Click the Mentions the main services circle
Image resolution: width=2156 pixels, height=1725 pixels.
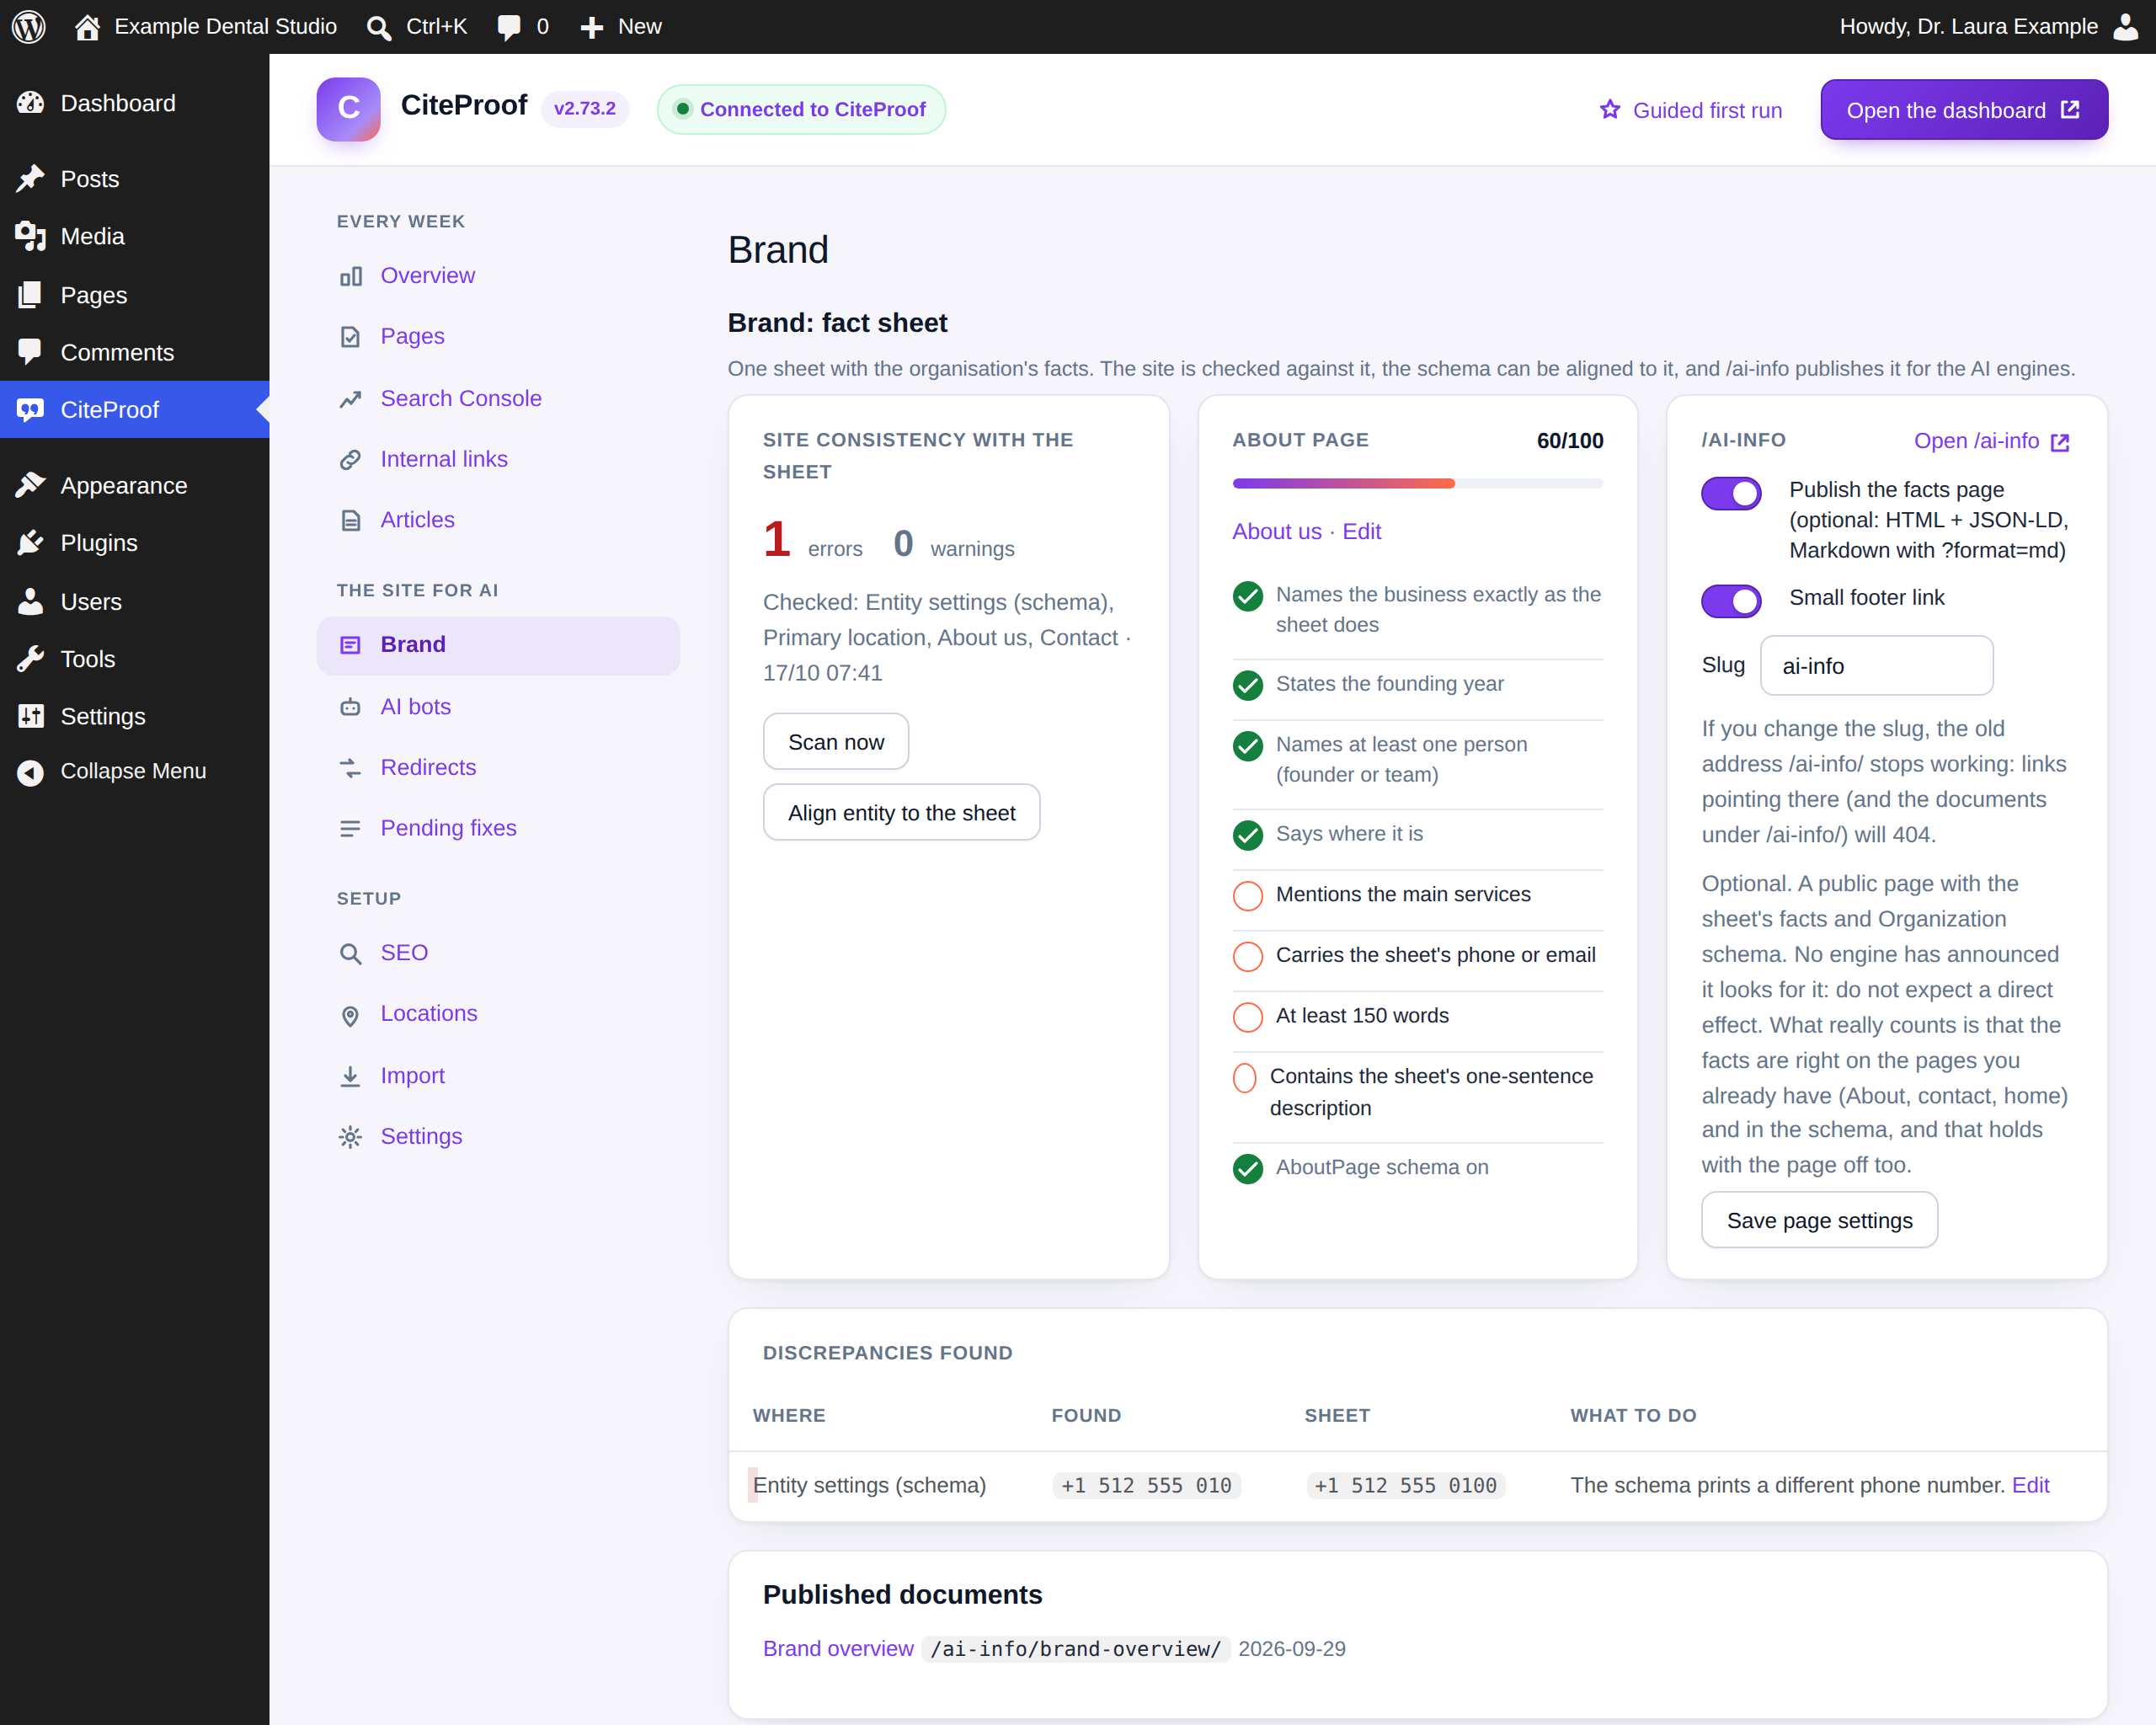tap(1247, 895)
